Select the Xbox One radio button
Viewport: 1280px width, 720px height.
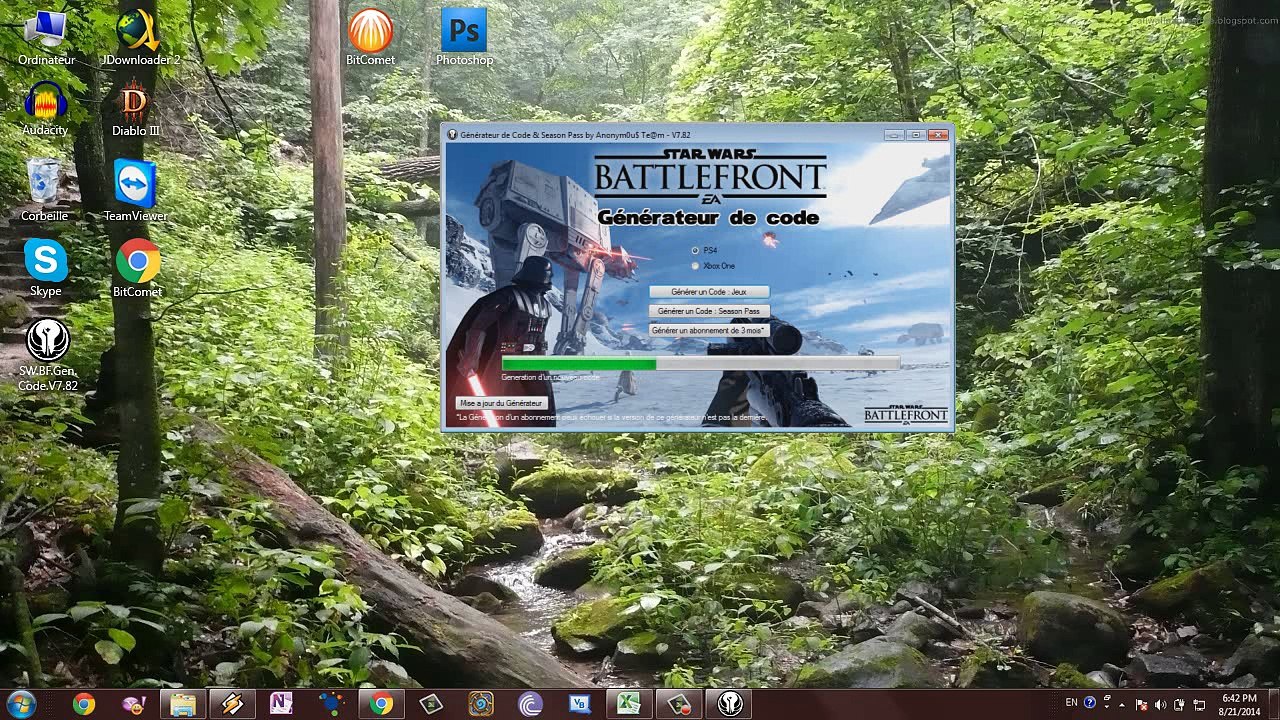695,266
